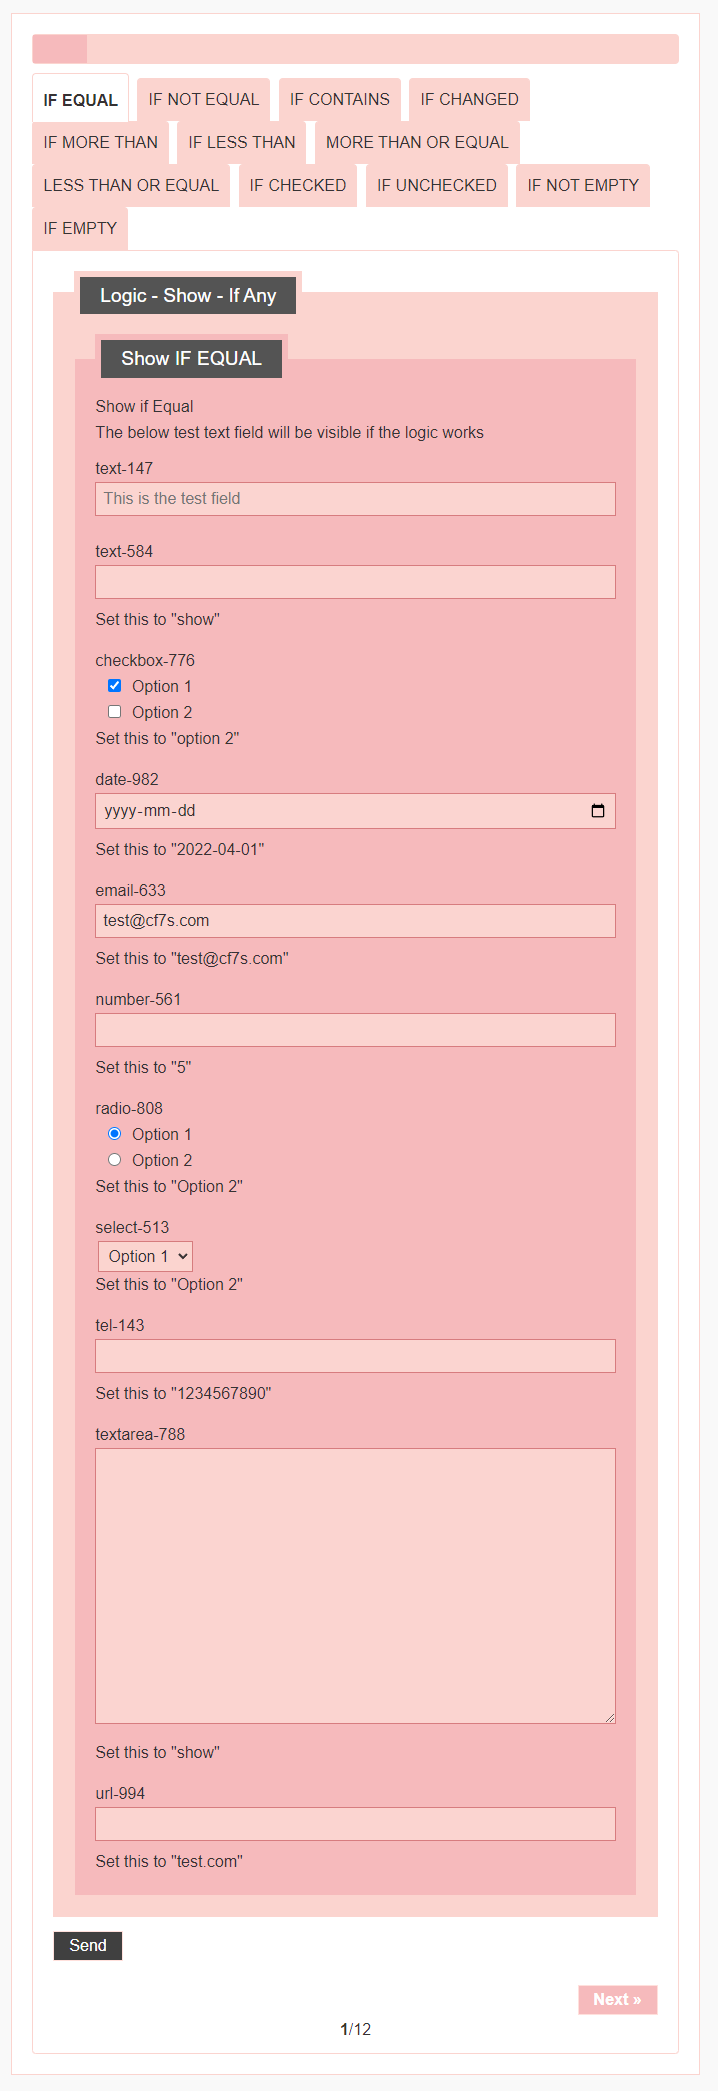Screen dimensions: 718x2091
Task: Open the date-982 calendar picker icon
Action: 598,811
